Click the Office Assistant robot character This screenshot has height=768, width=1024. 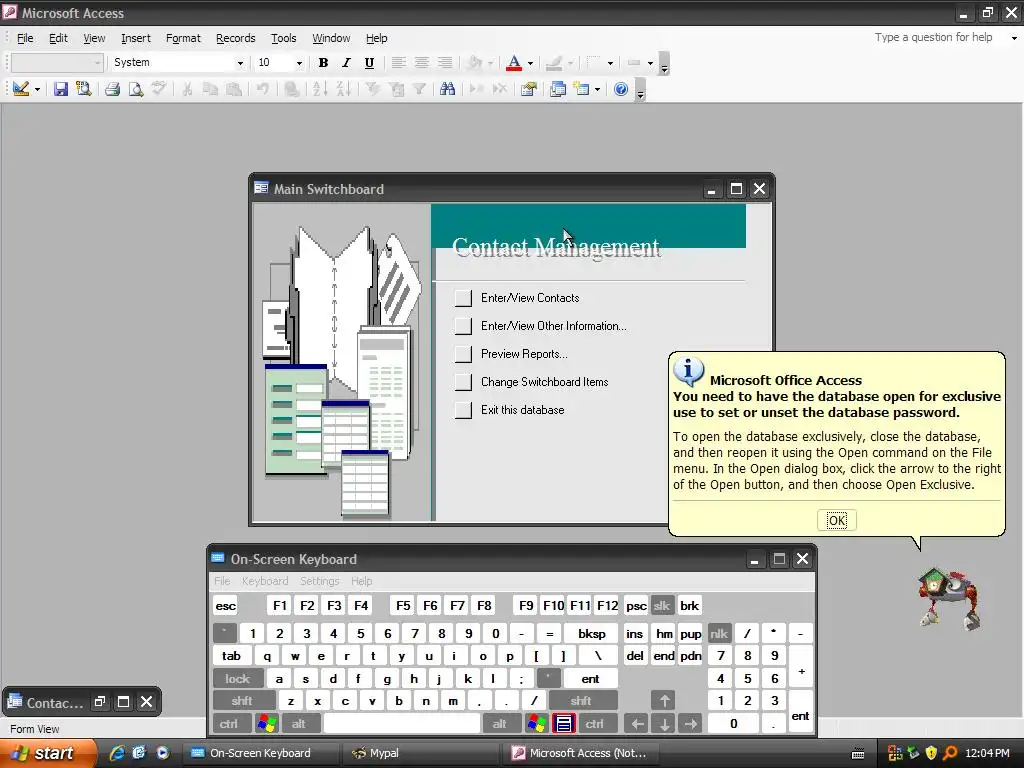tap(949, 598)
